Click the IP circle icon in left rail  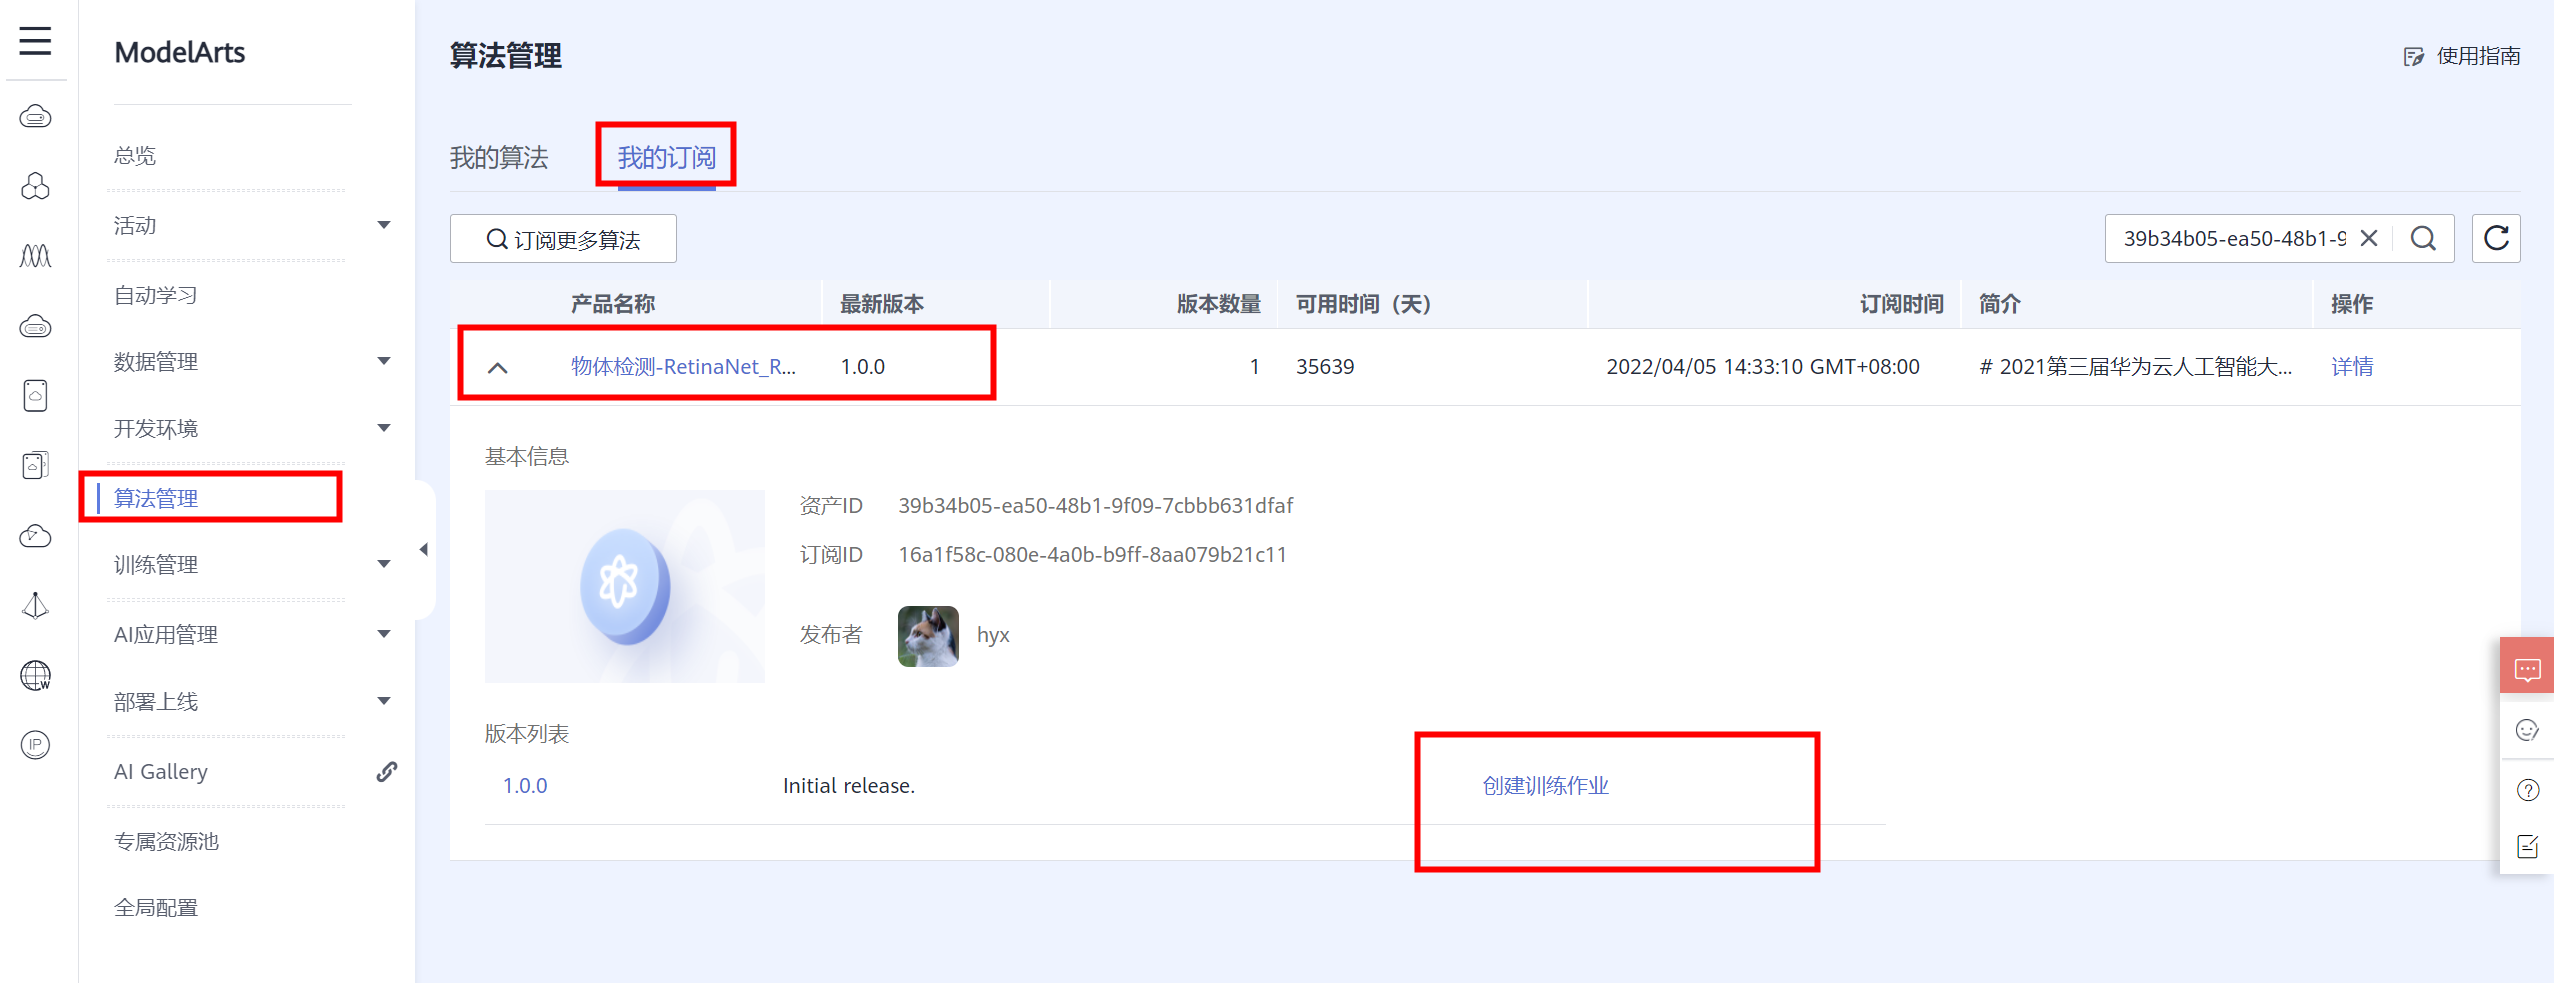(35, 745)
